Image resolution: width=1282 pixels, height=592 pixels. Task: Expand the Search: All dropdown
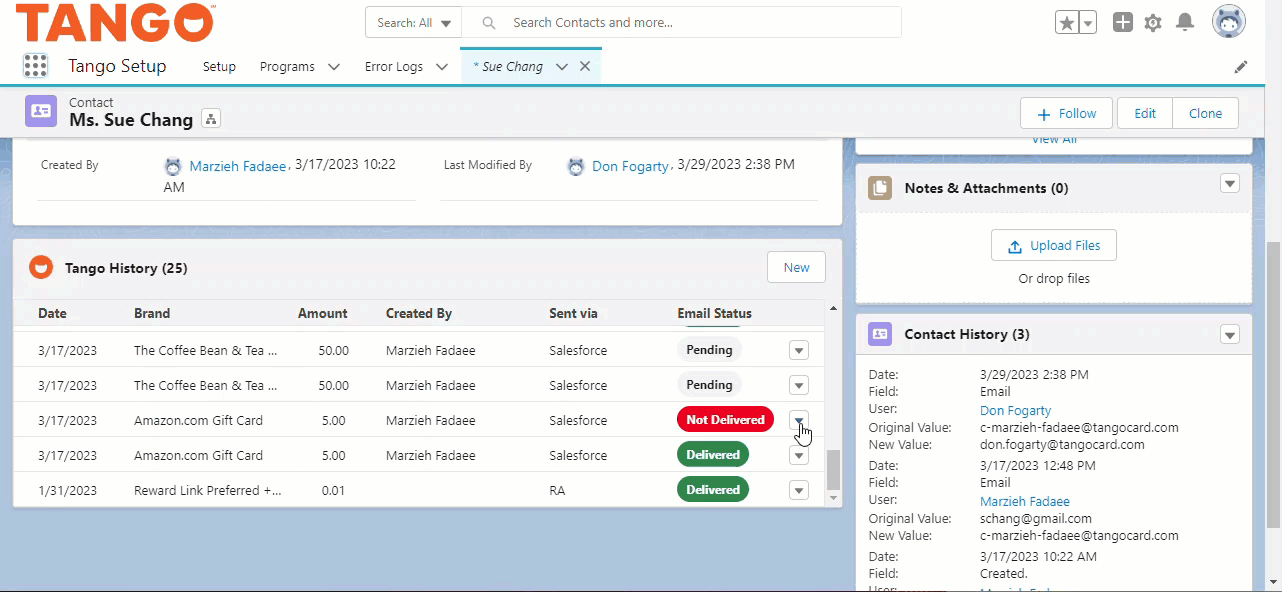click(x=414, y=23)
